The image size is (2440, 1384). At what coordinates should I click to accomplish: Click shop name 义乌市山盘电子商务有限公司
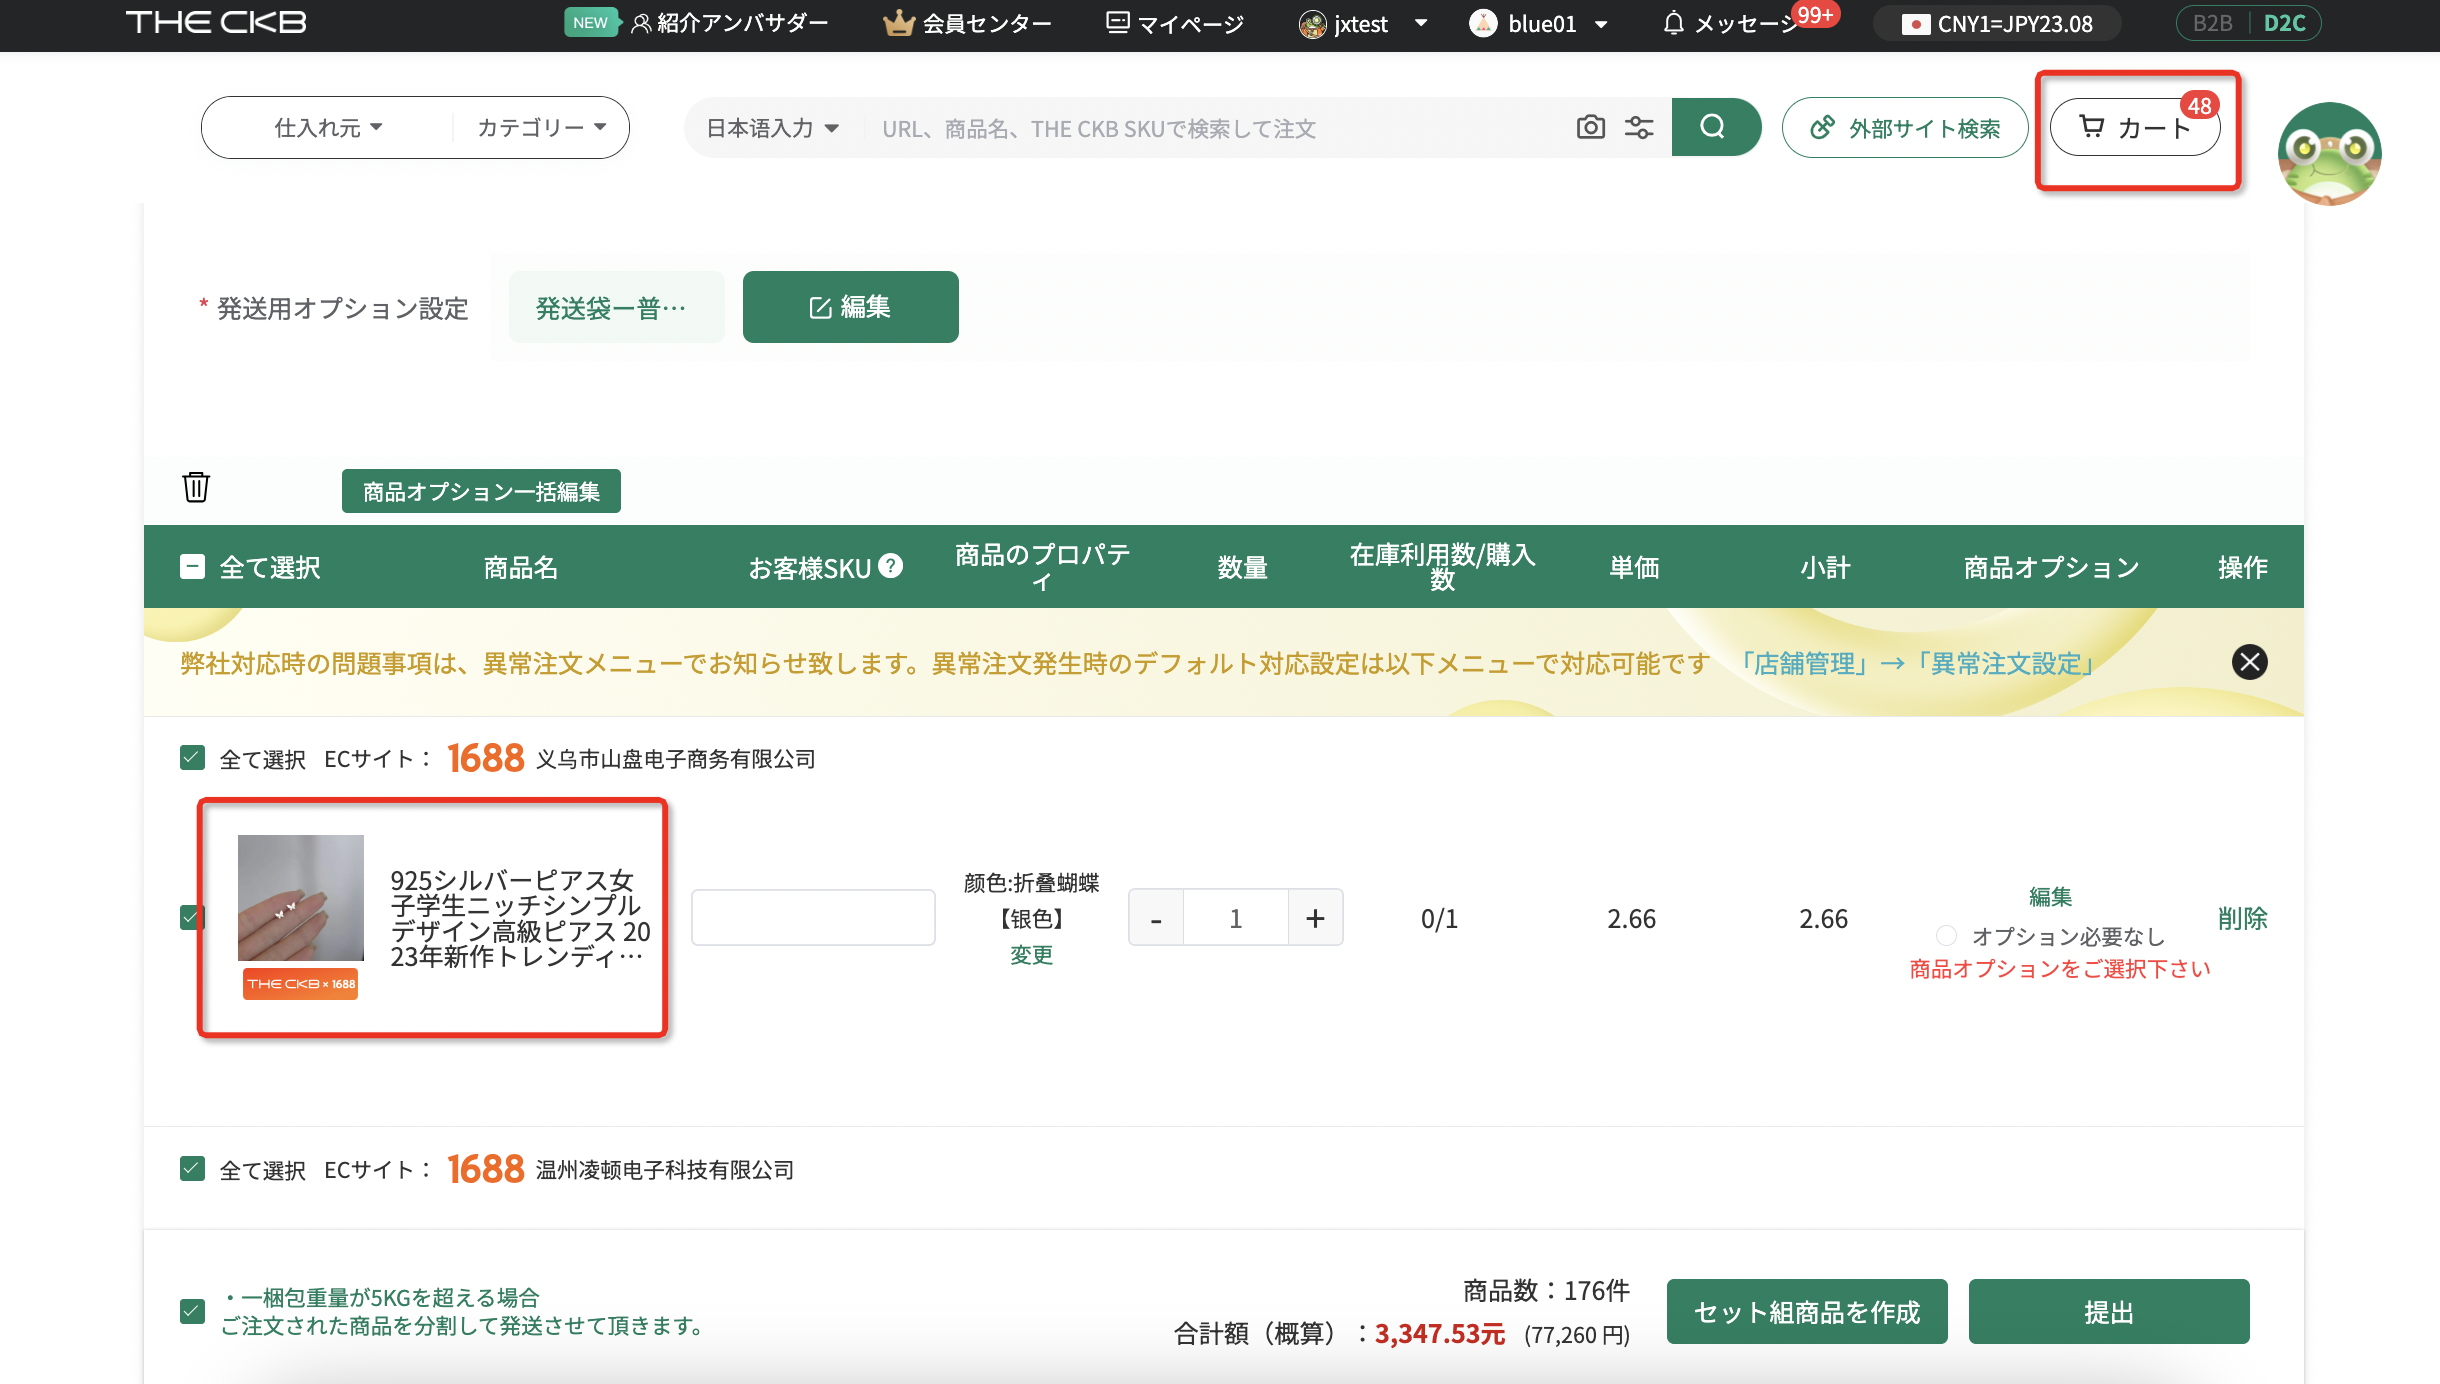(x=676, y=759)
